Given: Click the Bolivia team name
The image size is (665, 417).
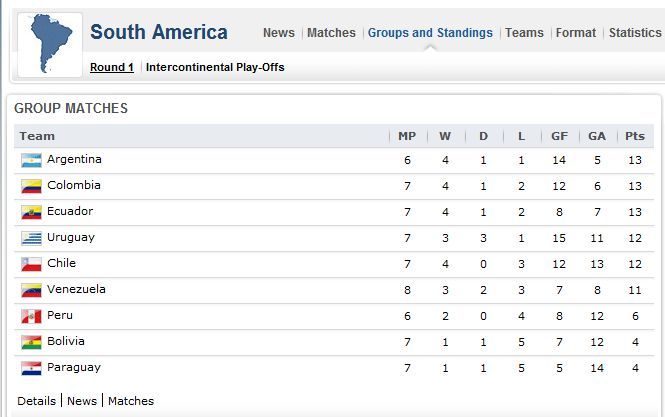Looking at the screenshot, I should point(66,341).
